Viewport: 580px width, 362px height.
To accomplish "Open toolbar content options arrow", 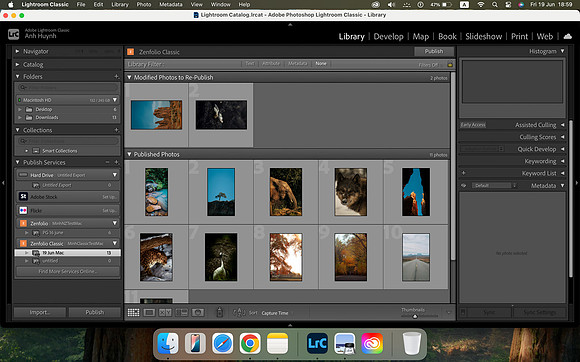I will click(449, 313).
